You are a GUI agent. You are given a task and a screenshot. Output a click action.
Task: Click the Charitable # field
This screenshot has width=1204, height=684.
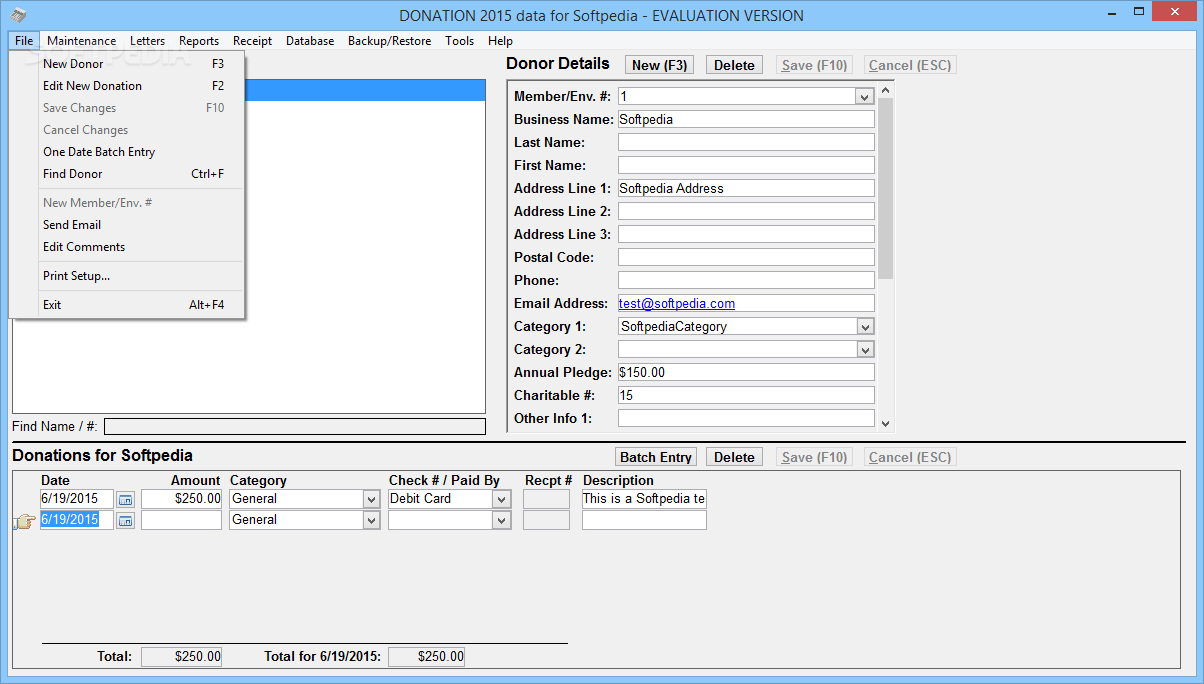[x=746, y=395]
